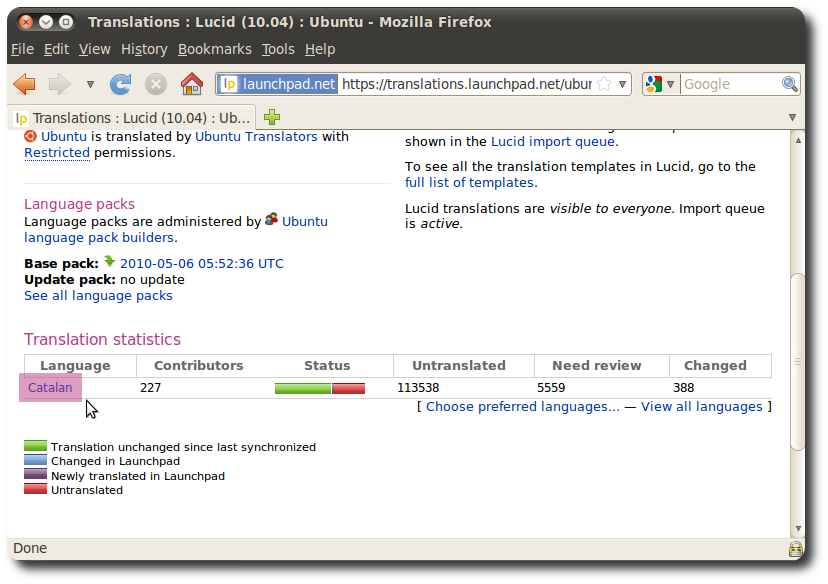Open a new tab with the plus icon
828x584 pixels.
(272, 117)
